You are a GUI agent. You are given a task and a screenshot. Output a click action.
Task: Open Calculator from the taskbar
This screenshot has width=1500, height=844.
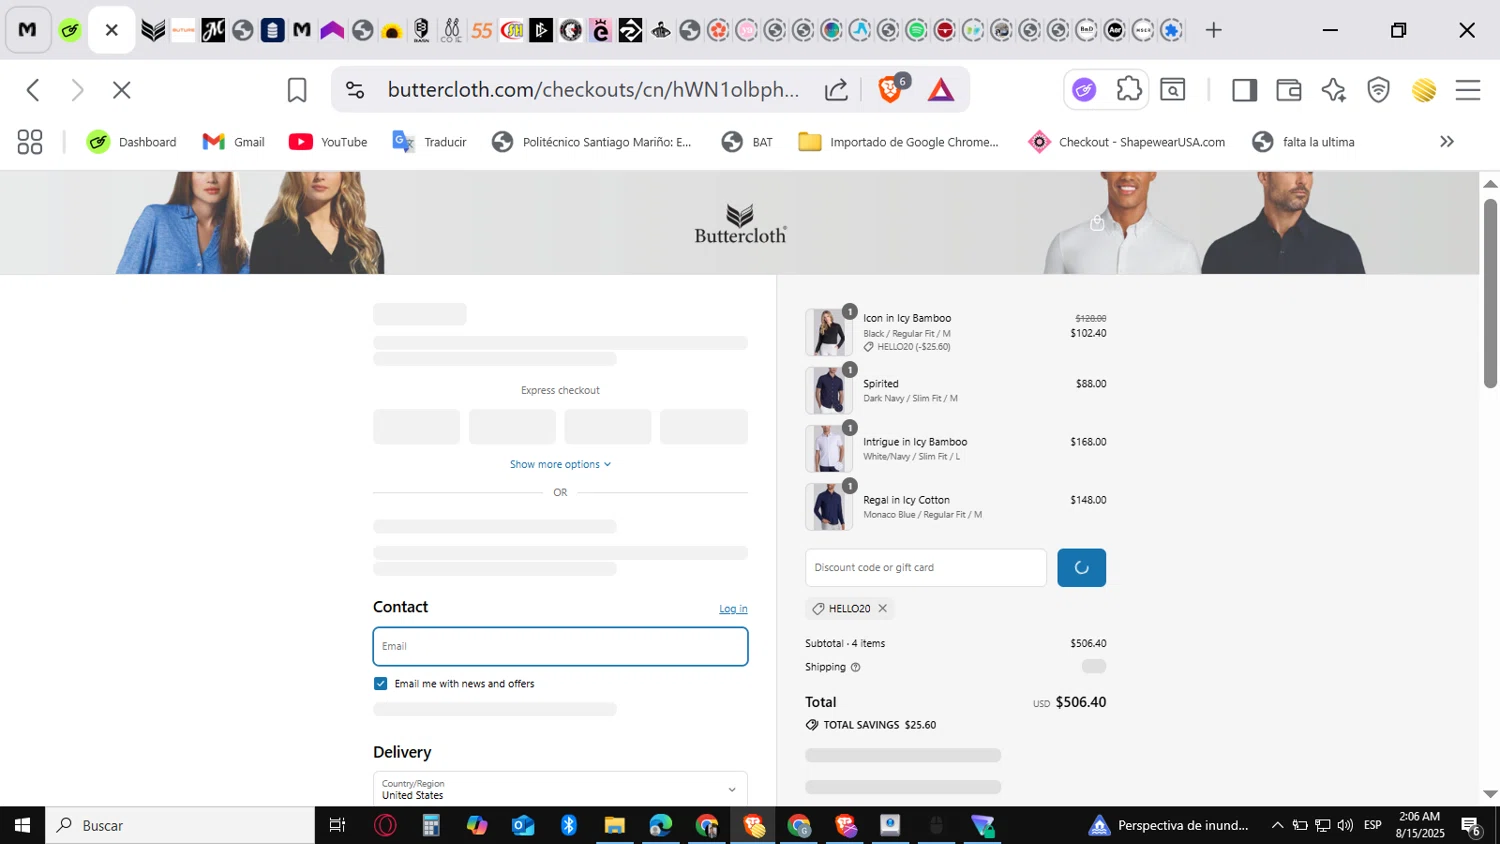431,825
